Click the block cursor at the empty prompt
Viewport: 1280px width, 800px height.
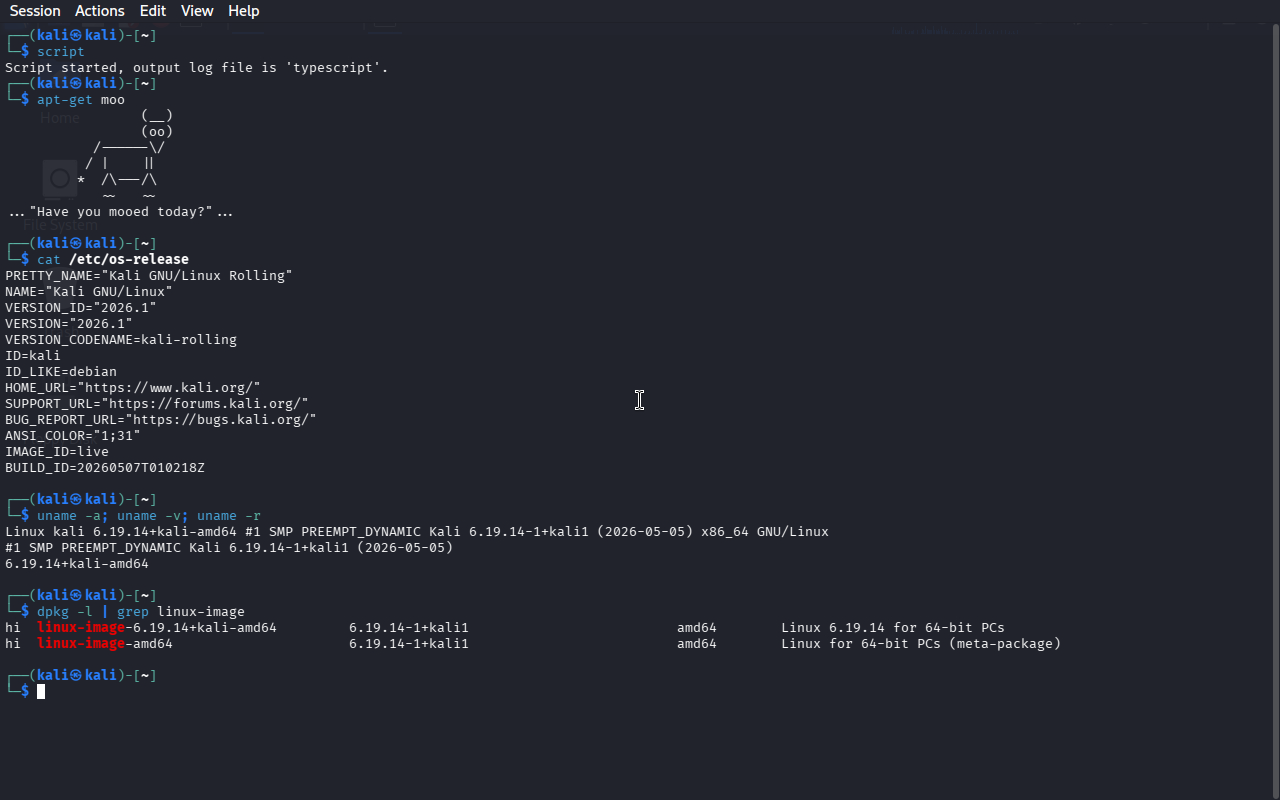click(x=41, y=692)
